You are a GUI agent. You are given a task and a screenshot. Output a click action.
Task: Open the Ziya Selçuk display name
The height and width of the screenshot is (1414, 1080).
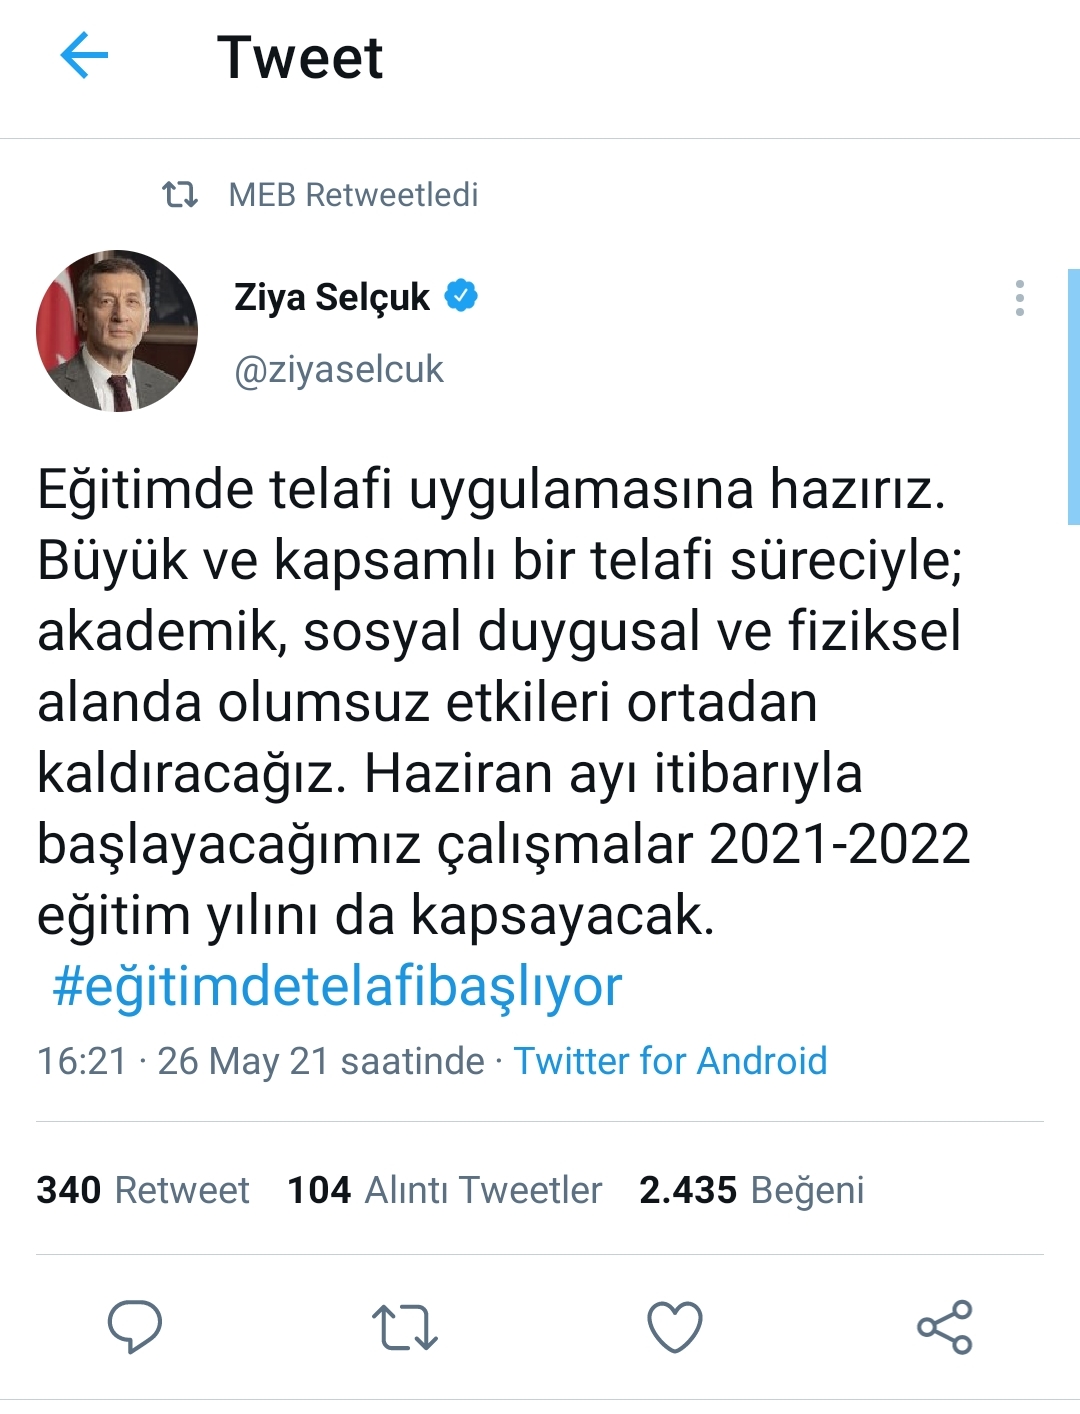point(332,297)
